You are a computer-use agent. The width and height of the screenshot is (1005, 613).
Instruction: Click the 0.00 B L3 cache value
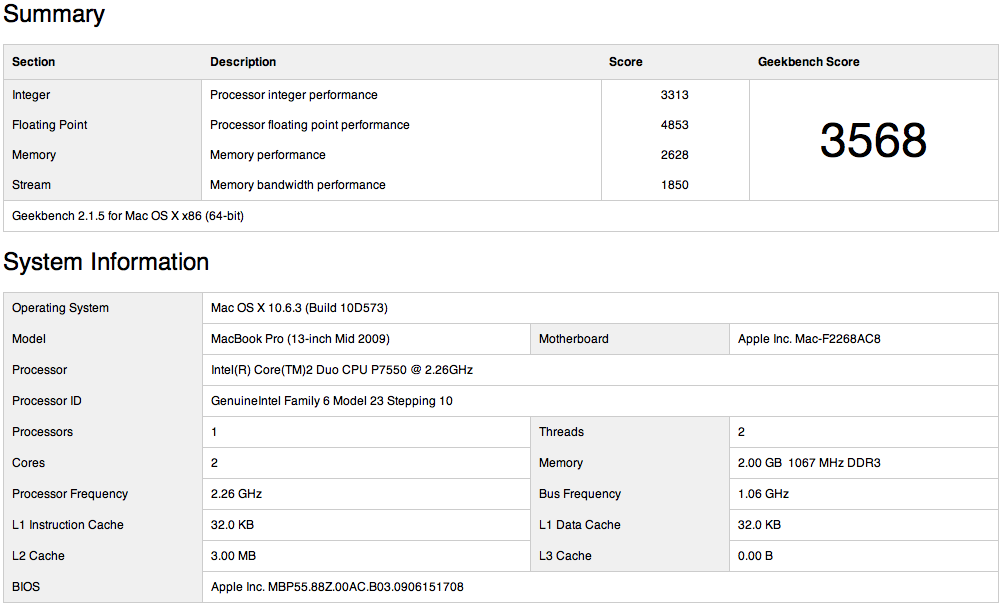[755, 556]
